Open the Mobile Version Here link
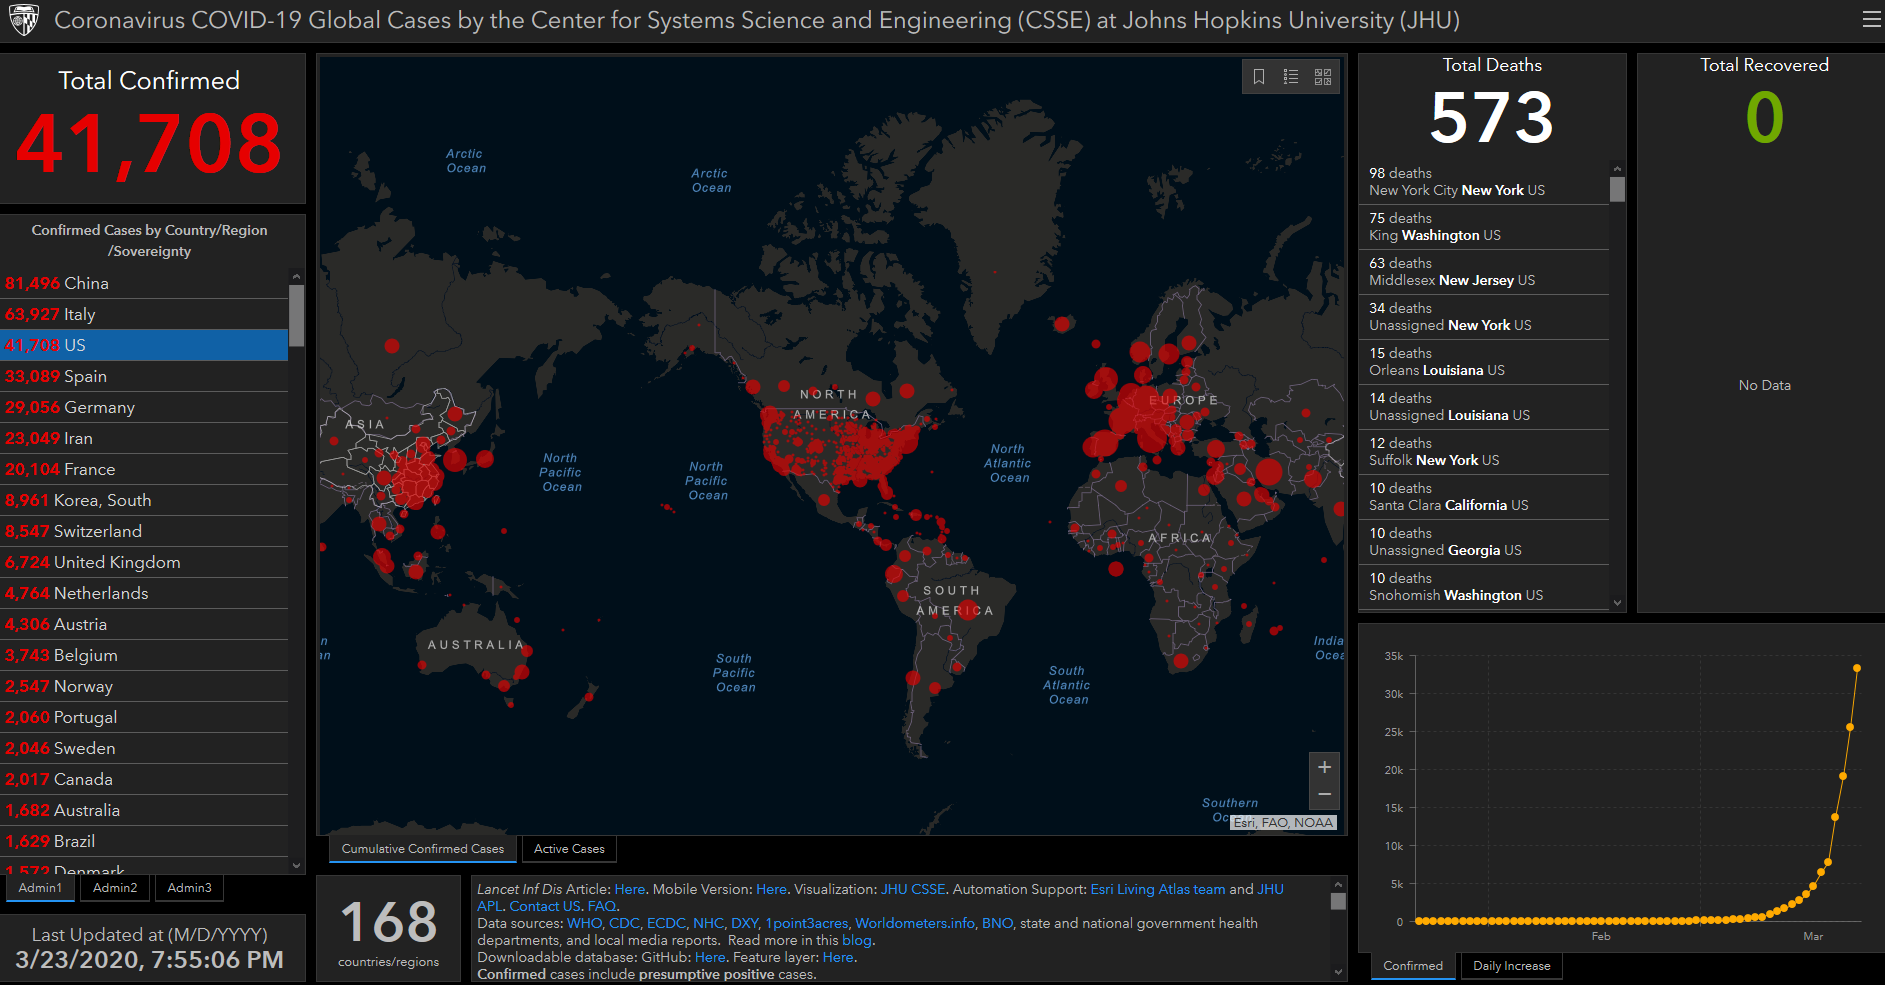 [771, 889]
